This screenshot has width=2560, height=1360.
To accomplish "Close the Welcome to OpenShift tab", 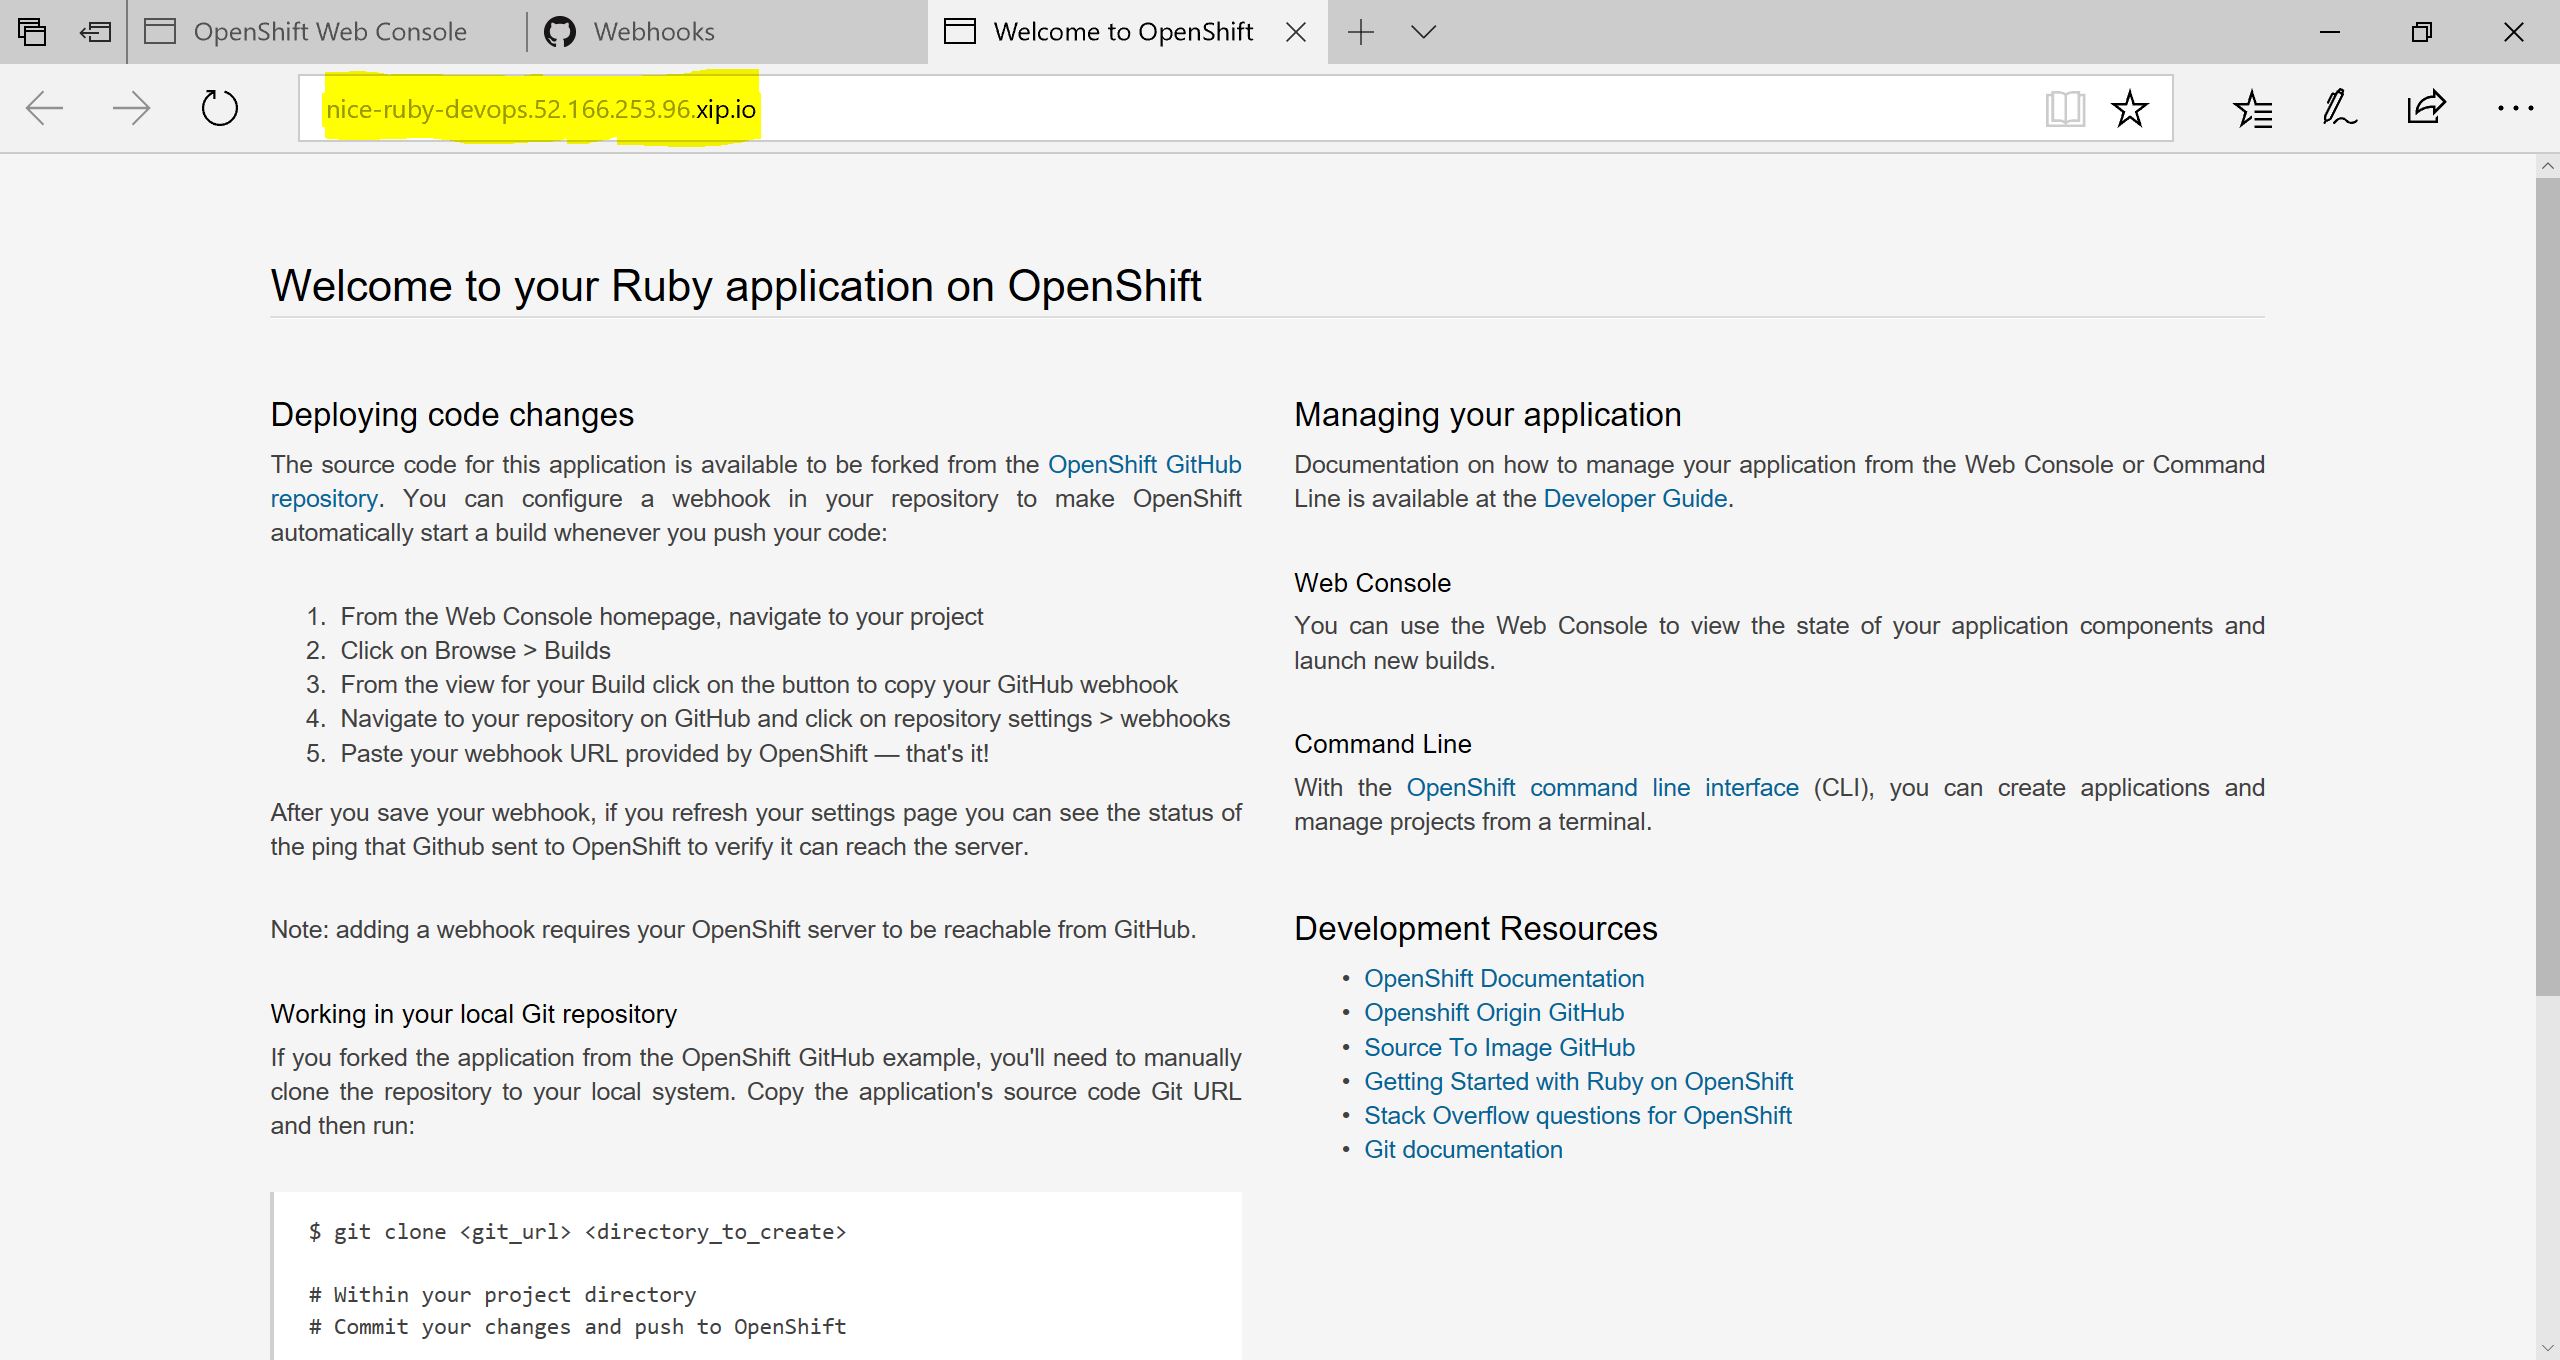I will point(1296,32).
